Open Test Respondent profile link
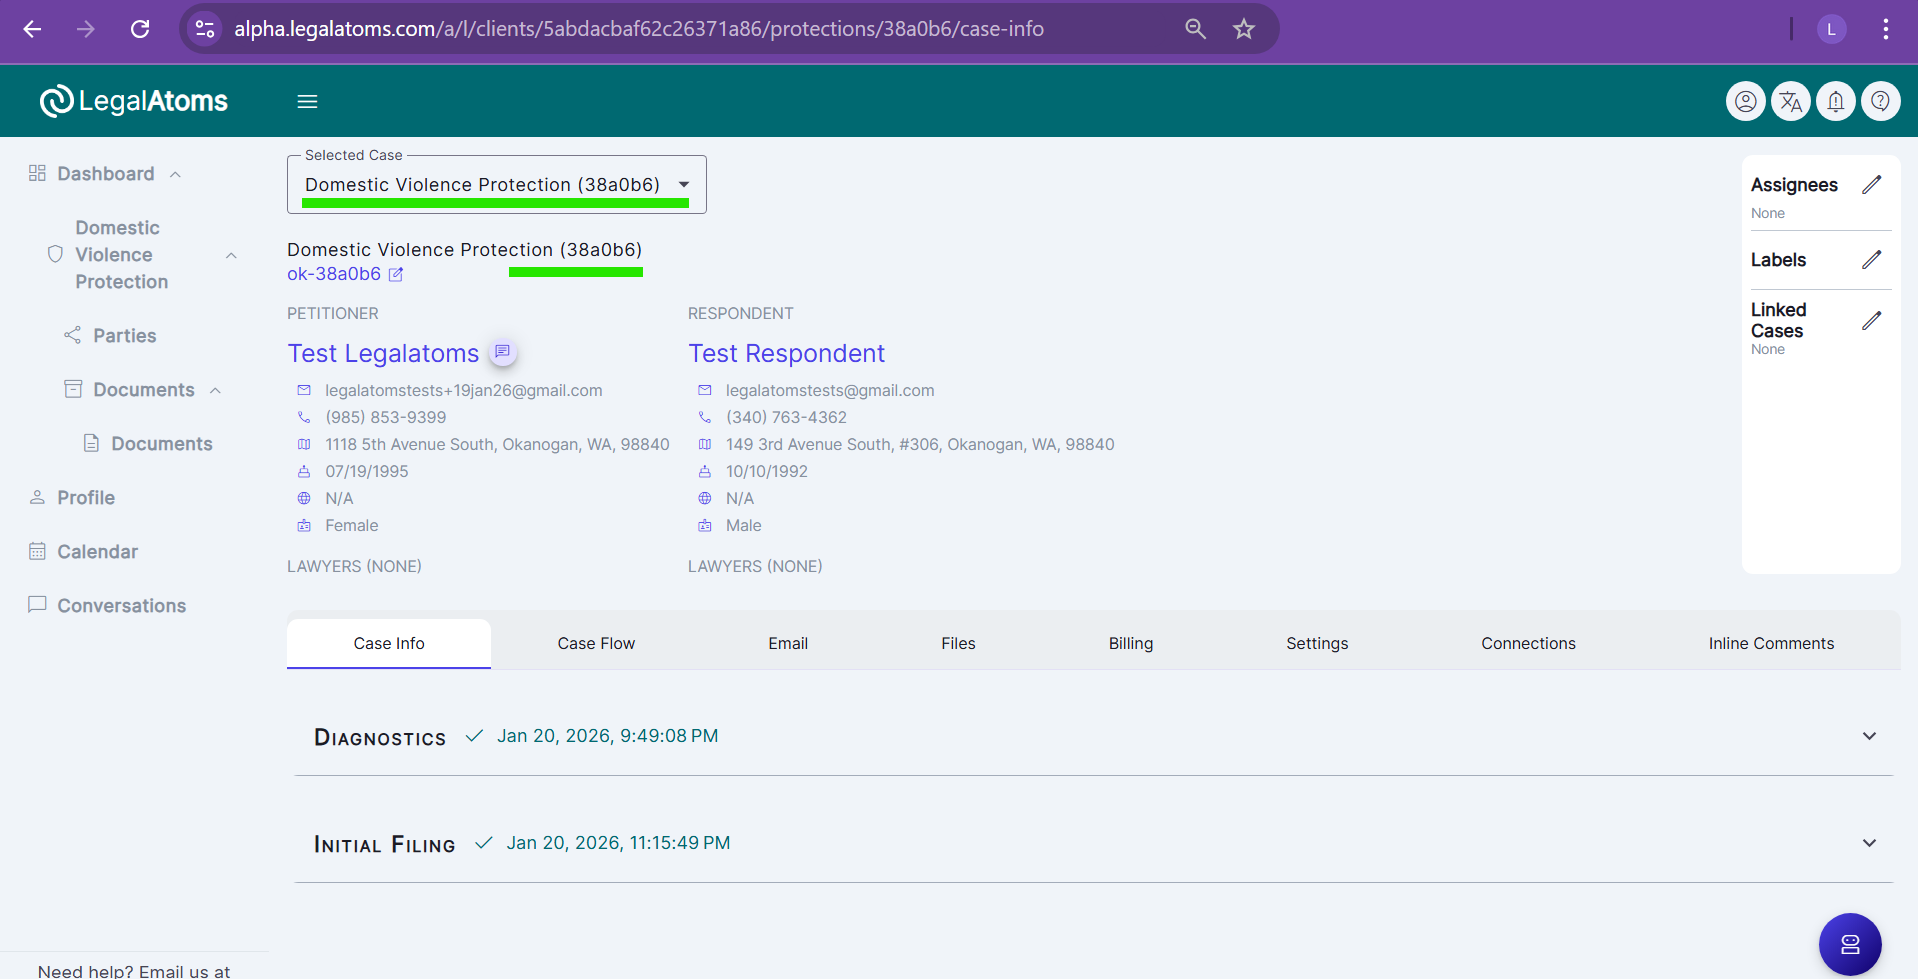This screenshot has width=1918, height=979. point(786,354)
